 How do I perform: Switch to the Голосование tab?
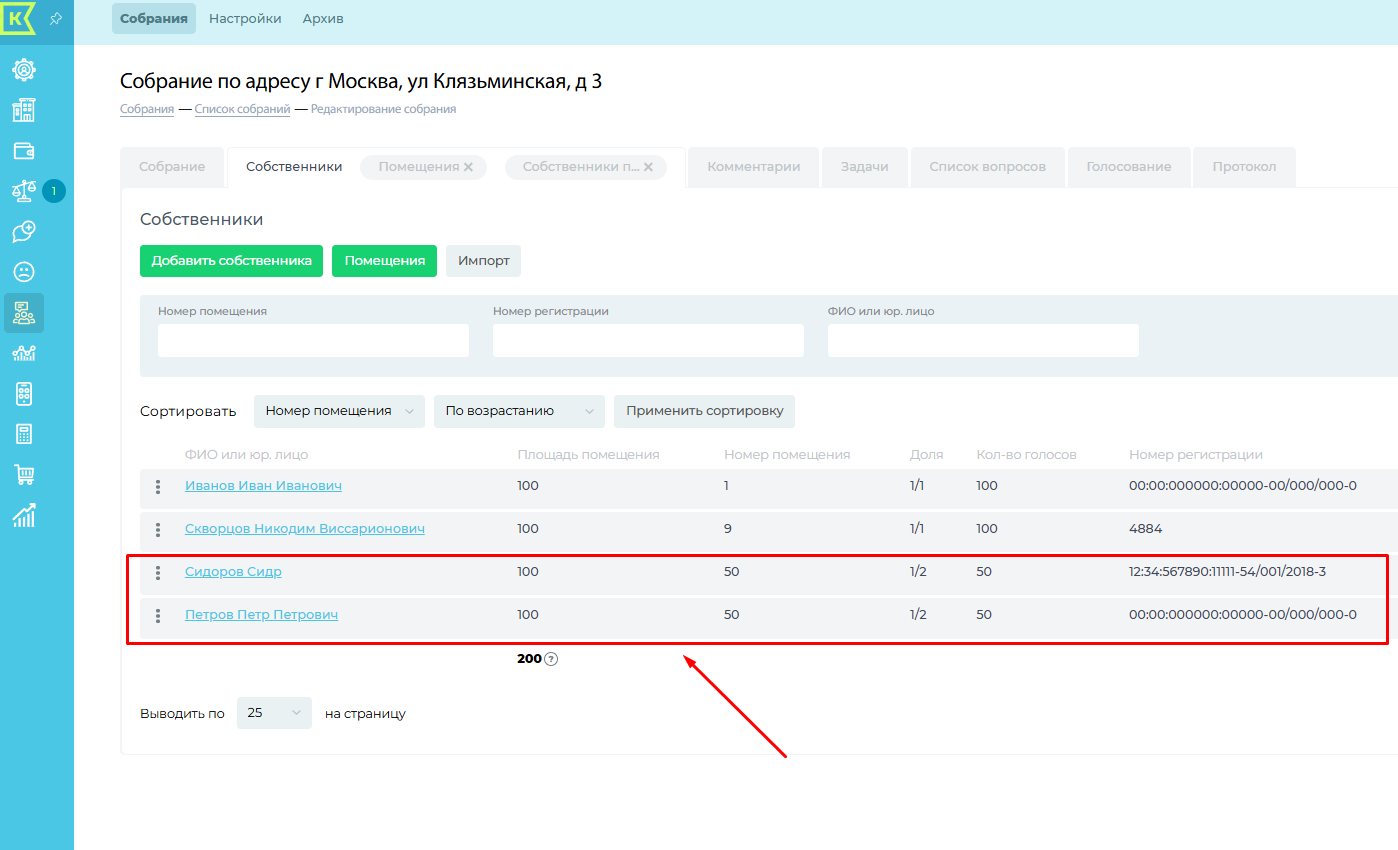coord(1129,167)
